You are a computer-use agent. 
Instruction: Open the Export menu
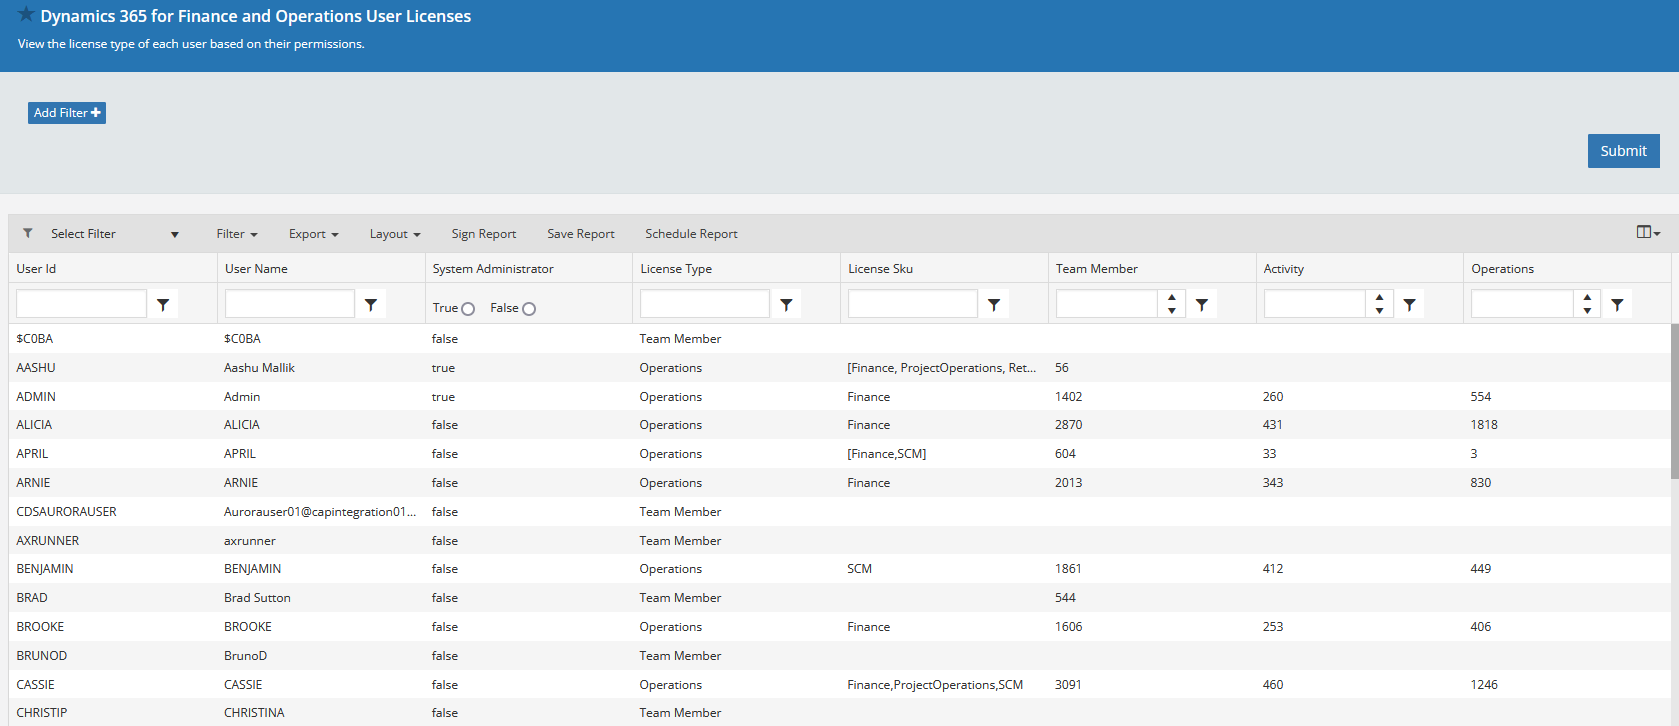[313, 234]
